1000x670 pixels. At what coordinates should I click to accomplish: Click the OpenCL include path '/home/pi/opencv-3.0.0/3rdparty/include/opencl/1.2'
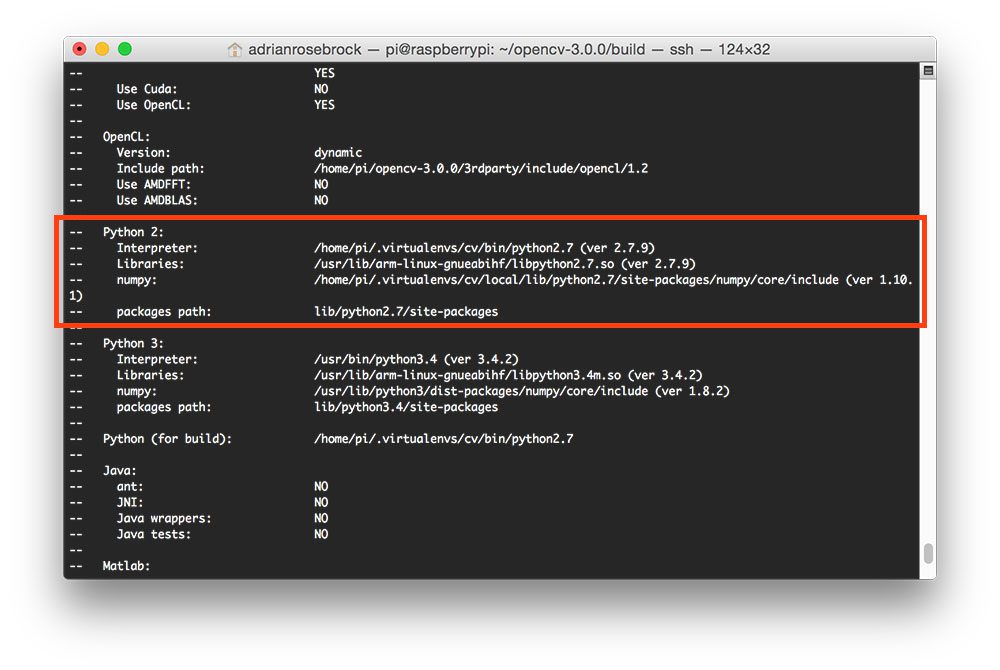(481, 168)
